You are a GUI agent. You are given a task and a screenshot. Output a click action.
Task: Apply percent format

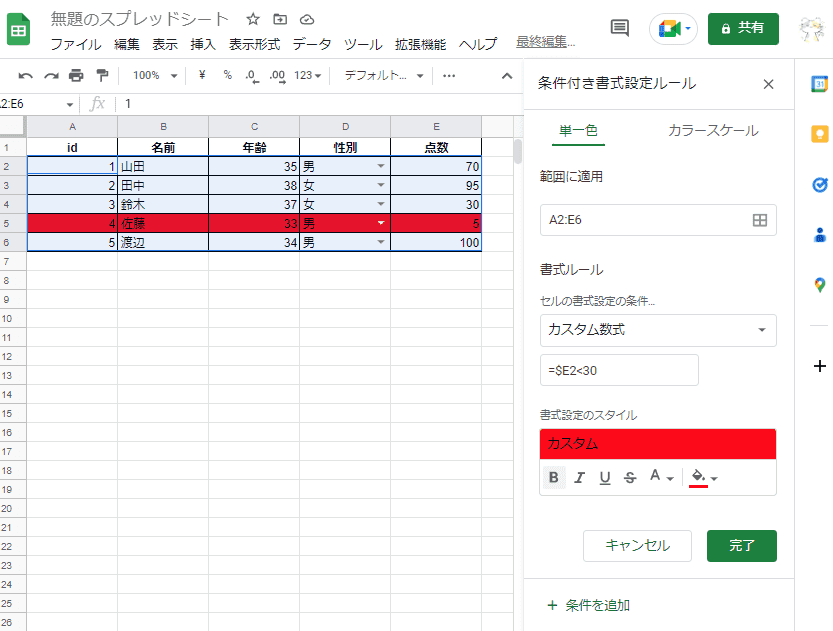coord(226,75)
